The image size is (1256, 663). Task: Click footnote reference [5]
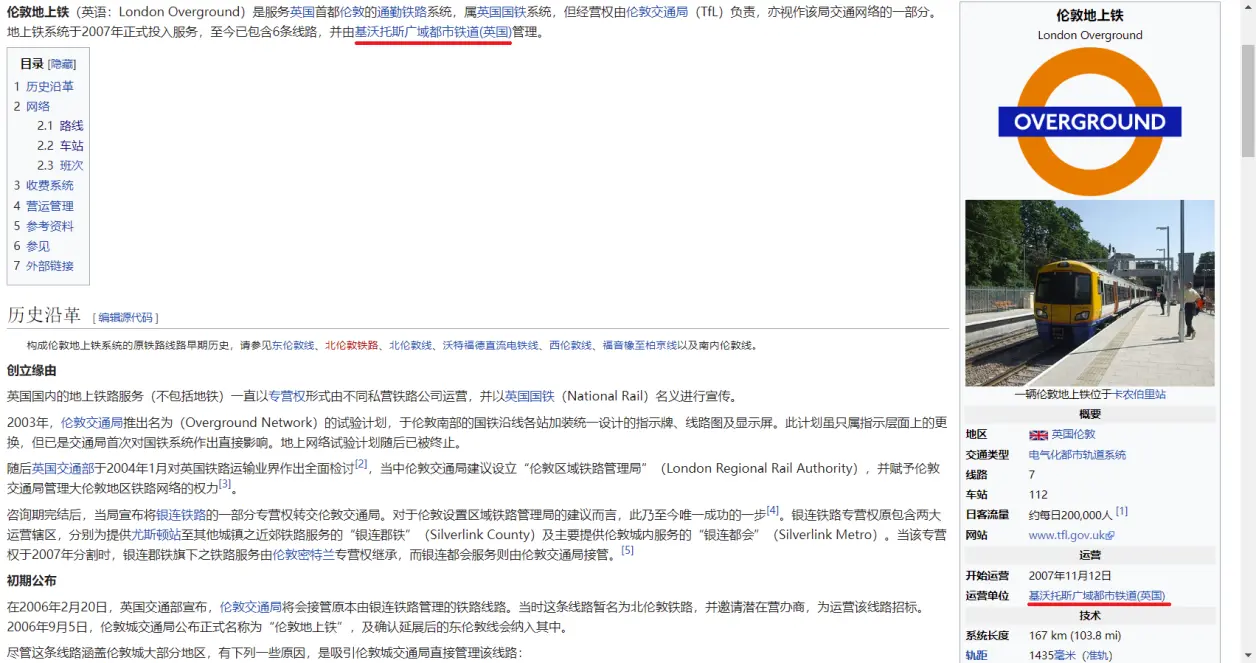point(627,550)
